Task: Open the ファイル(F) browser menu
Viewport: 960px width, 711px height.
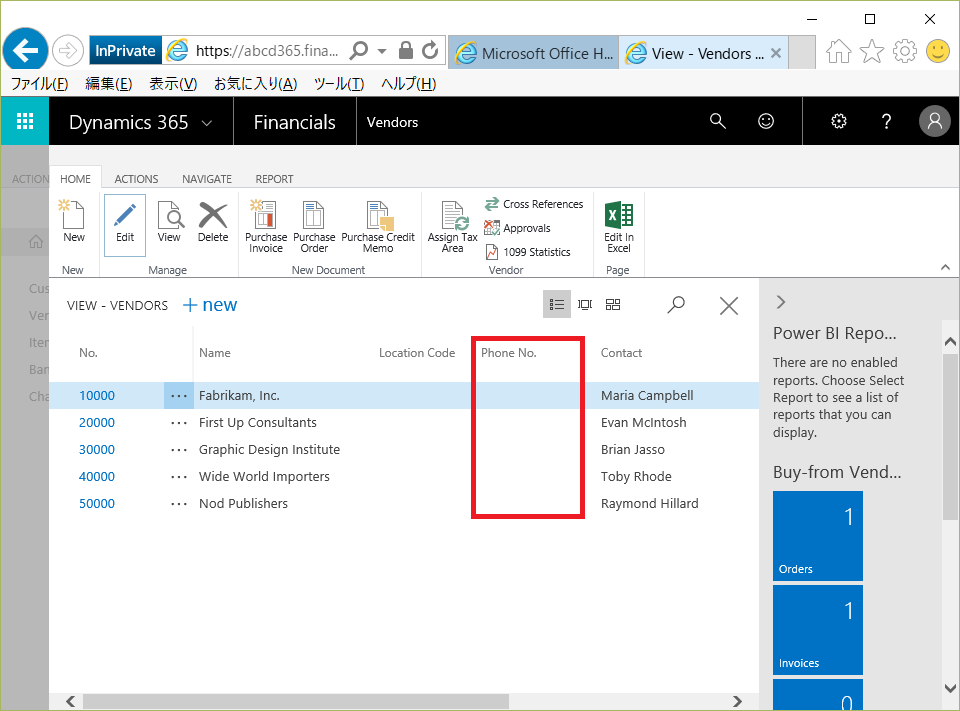Action: (x=39, y=83)
